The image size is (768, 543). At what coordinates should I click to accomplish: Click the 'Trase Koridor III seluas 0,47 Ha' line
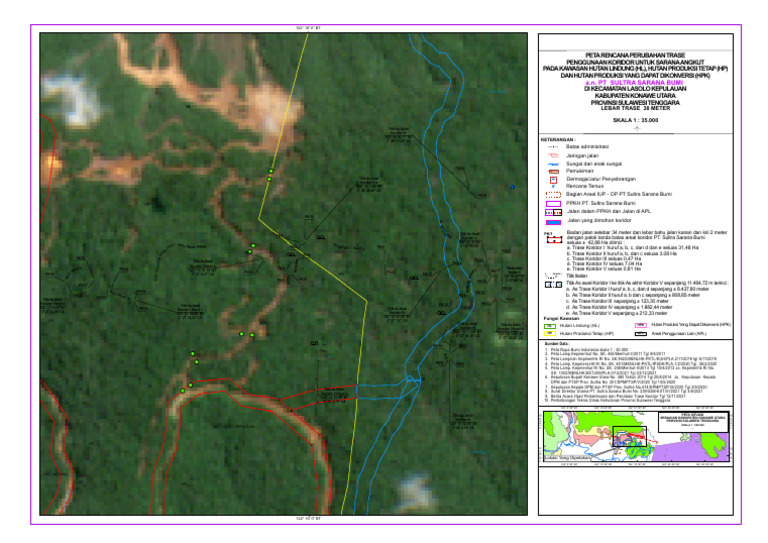(x=604, y=259)
